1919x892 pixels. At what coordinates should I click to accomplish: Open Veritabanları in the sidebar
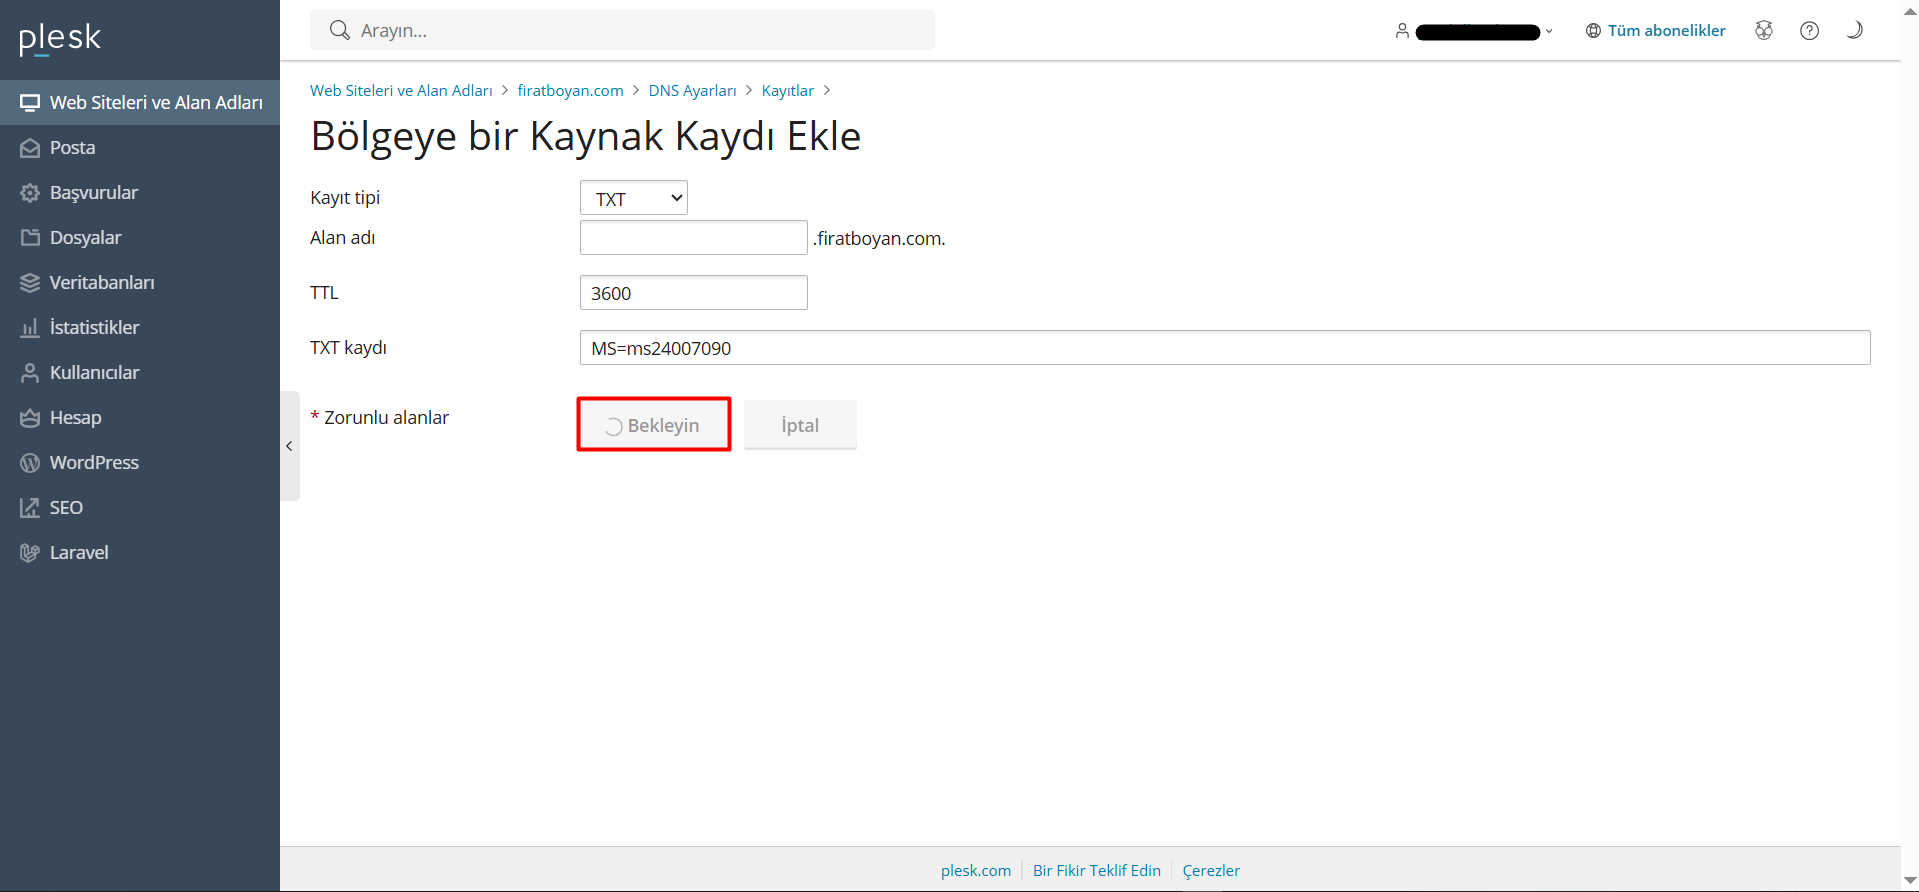[x=140, y=282]
